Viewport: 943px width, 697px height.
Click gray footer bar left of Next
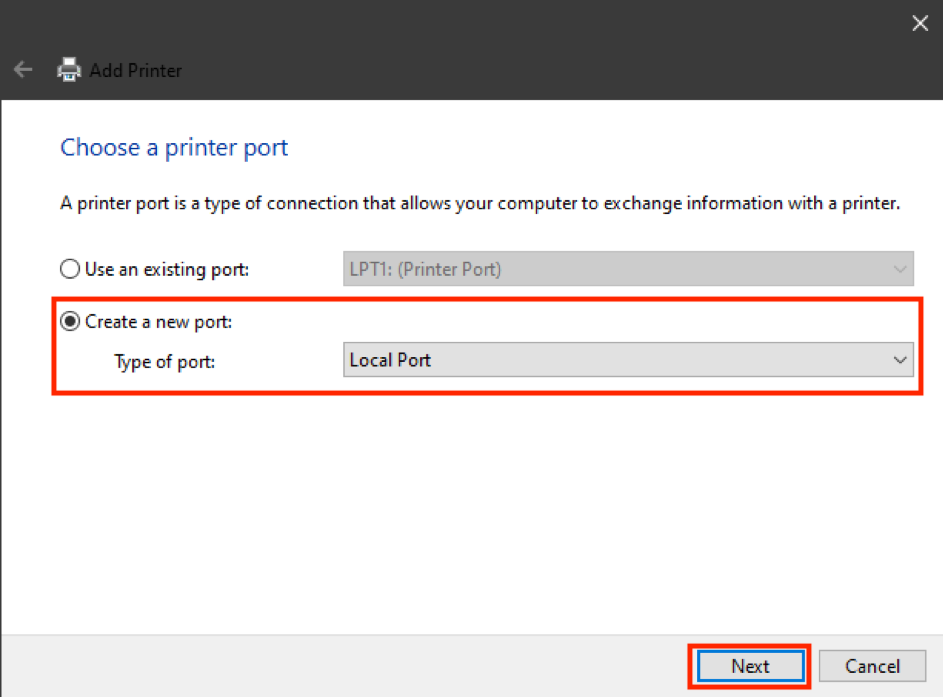[343, 666]
